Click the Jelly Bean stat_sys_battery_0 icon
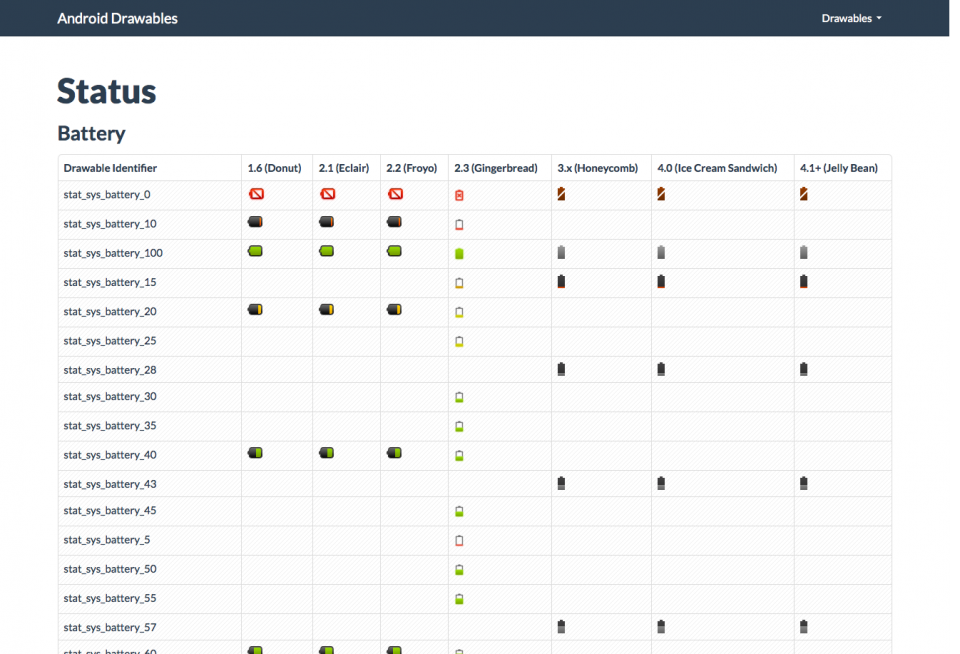Viewport: 960px width, 654px height. pos(804,194)
